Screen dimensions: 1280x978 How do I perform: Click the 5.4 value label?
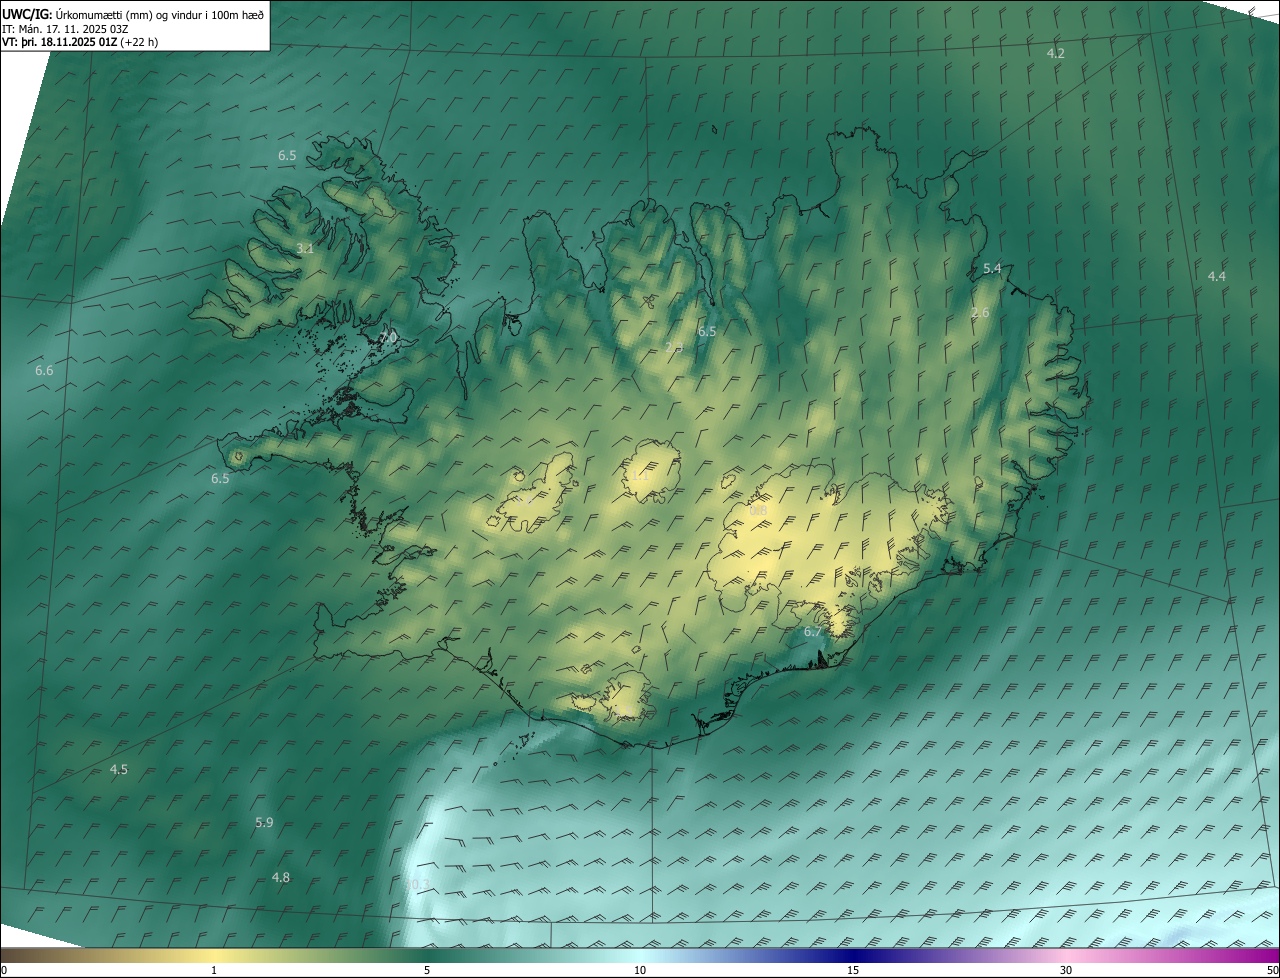(x=992, y=269)
